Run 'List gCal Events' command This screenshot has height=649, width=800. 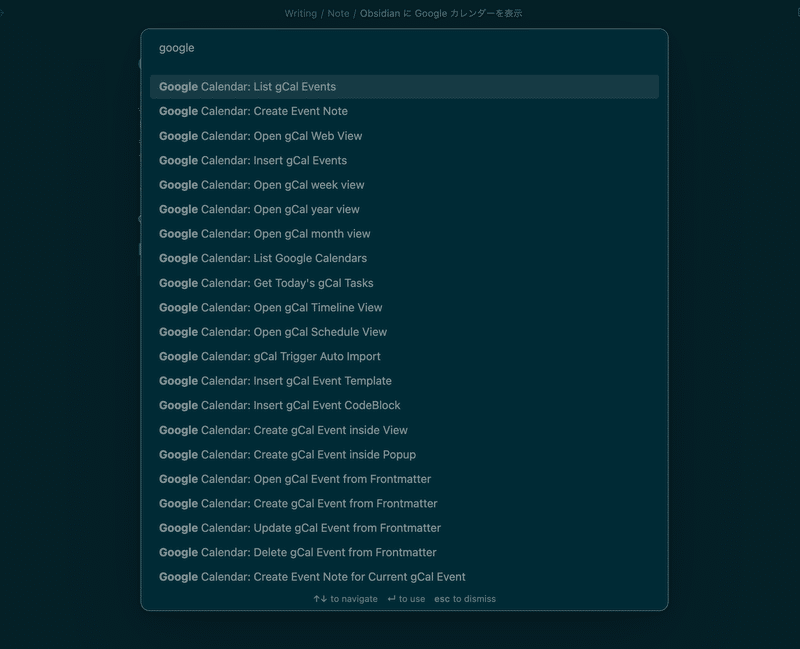pos(404,87)
